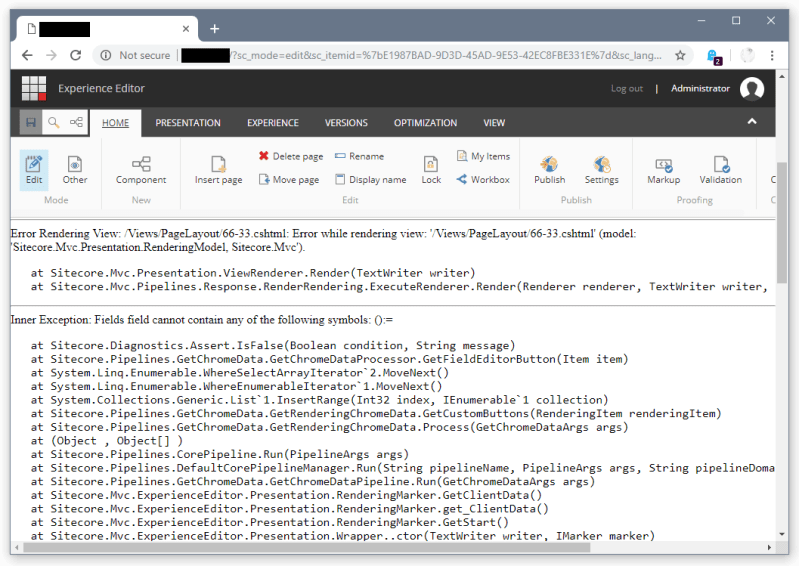Switch to the VIEW ribbon tab
This screenshot has width=799, height=566.
(x=494, y=123)
